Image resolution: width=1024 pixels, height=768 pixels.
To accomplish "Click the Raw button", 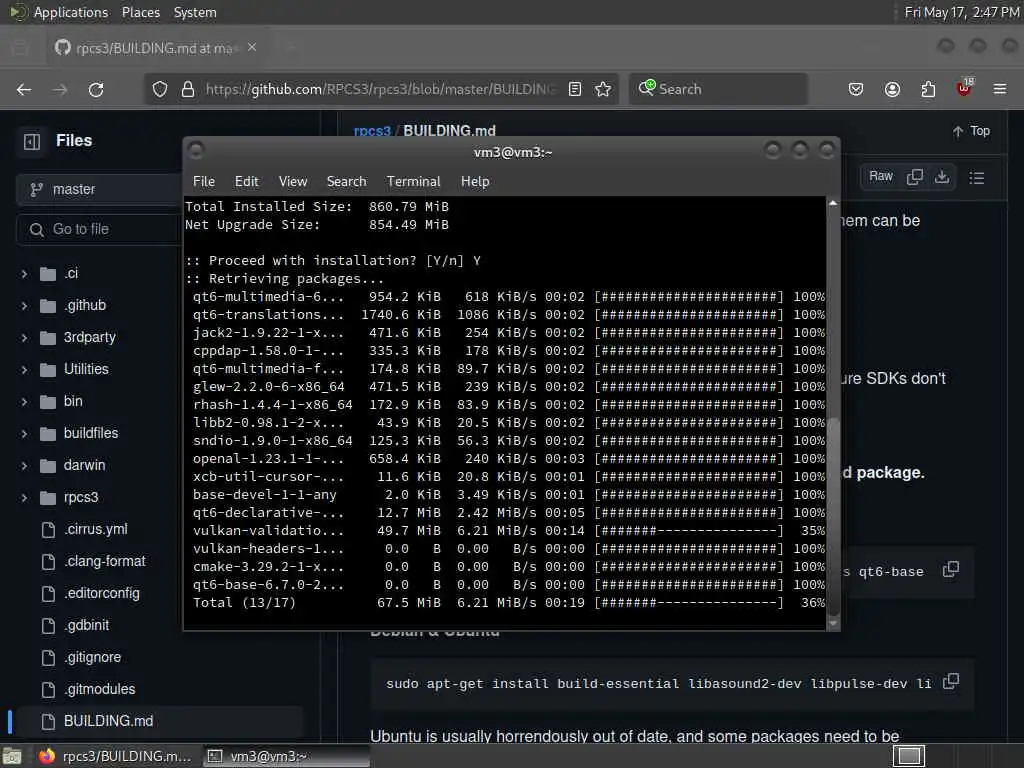I will point(880,176).
